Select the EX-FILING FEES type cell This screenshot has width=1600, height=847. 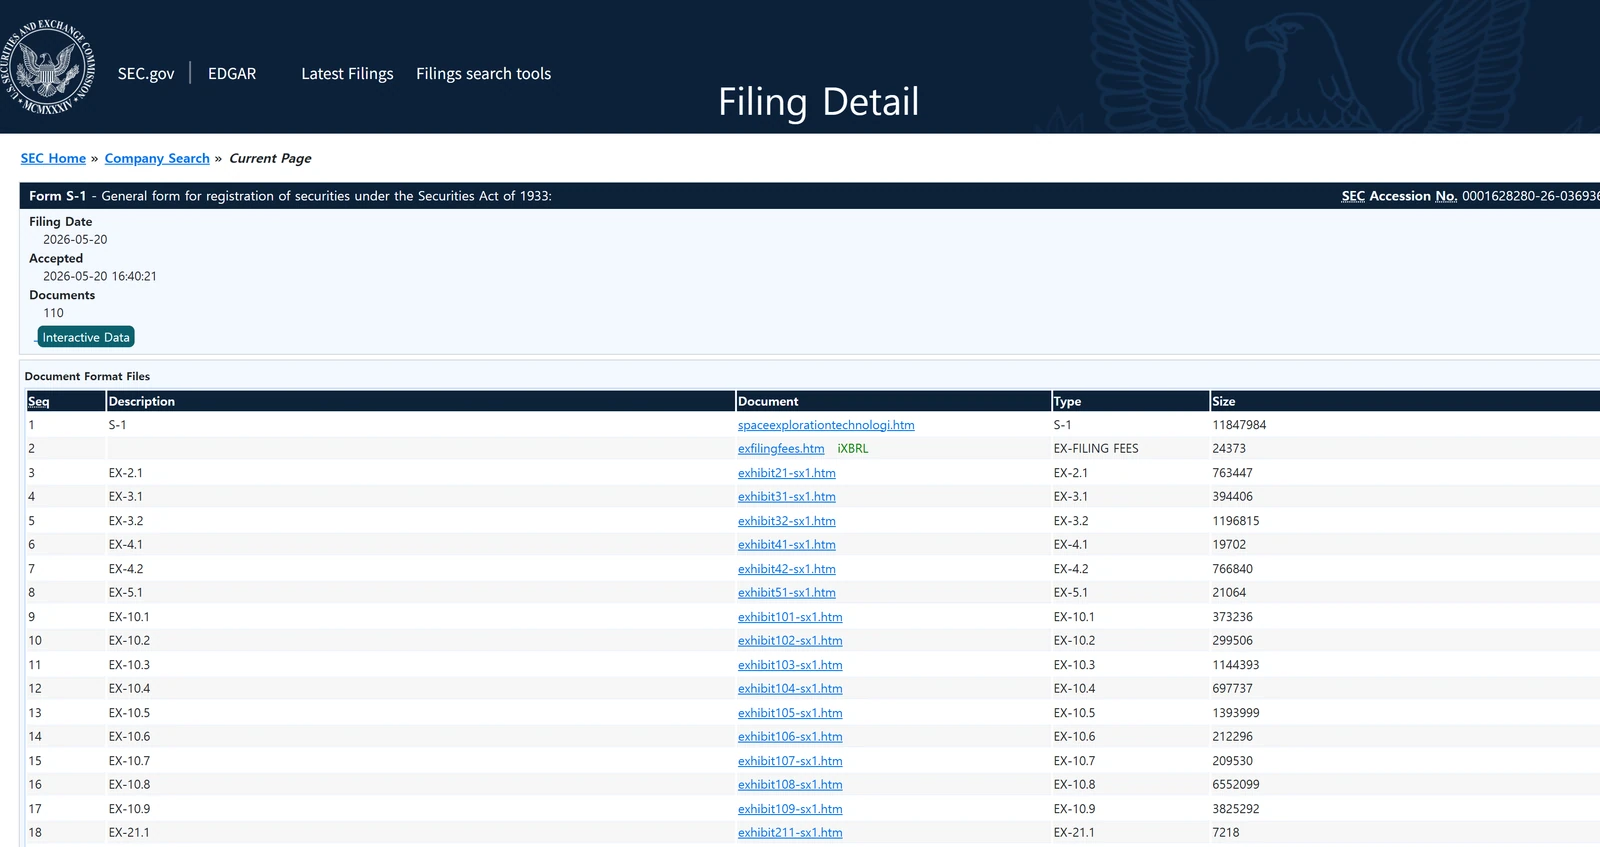(1096, 449)
